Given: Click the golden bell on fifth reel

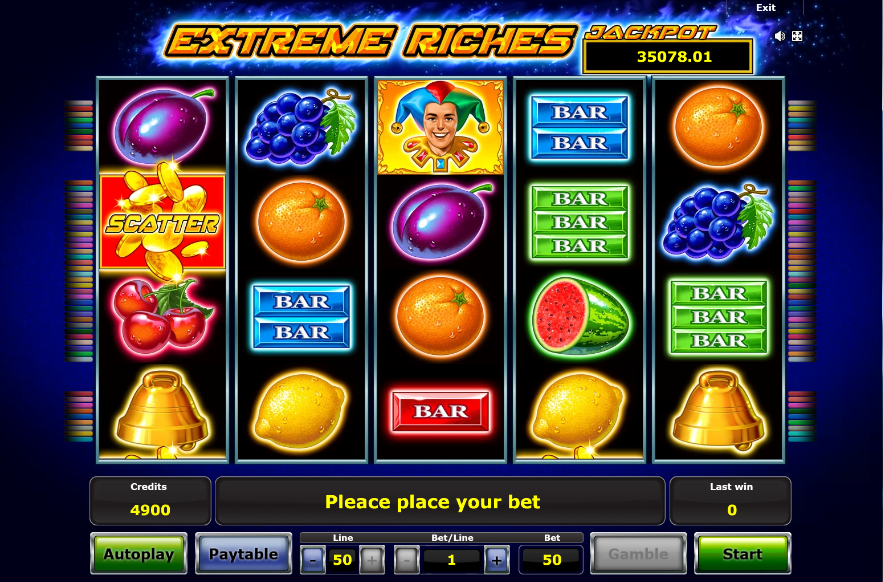Looking at the screenshot, I should point(719,410).
